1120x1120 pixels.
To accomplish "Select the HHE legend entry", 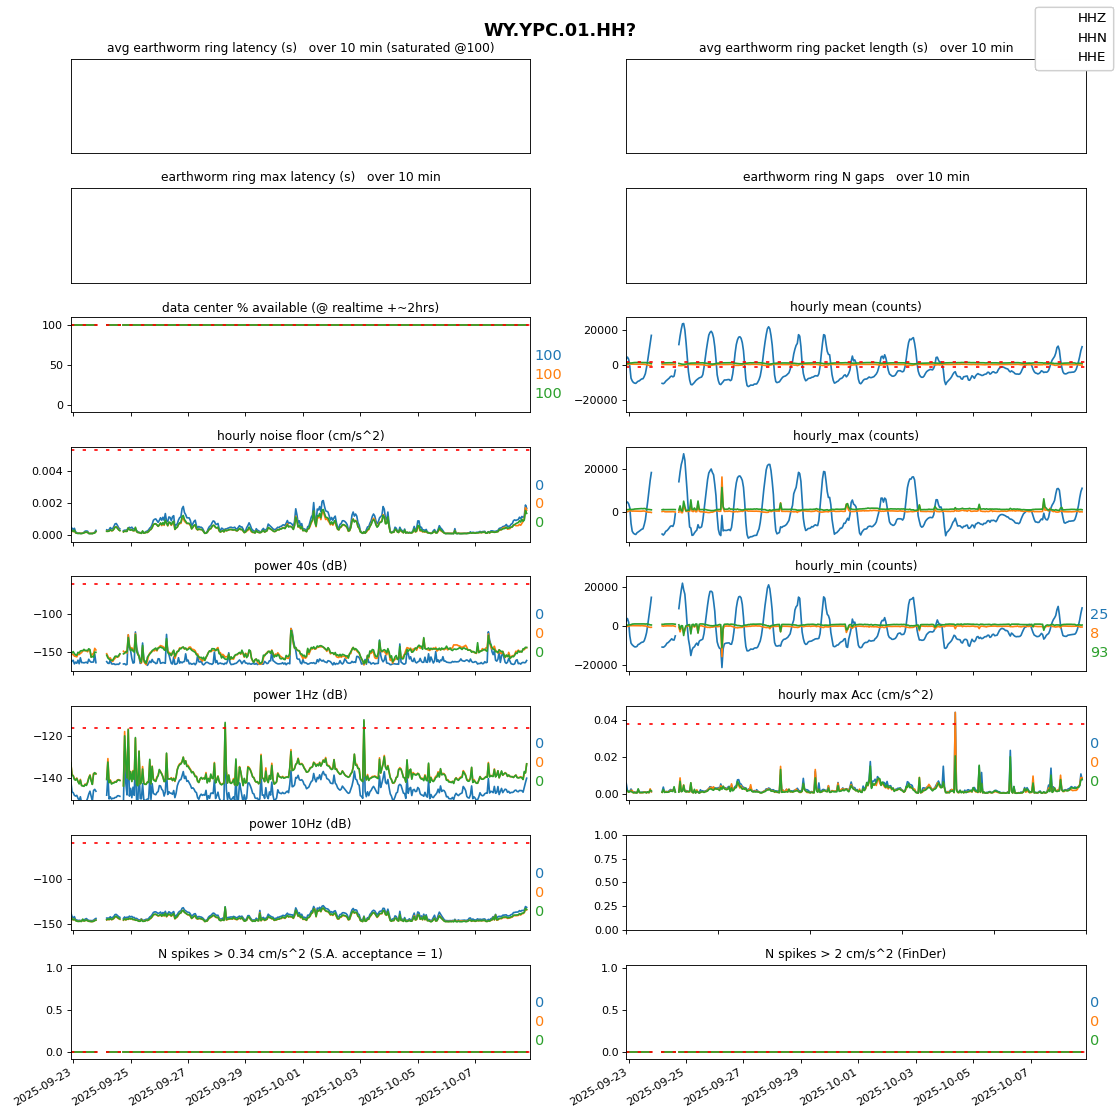I will coord(1090,57).
